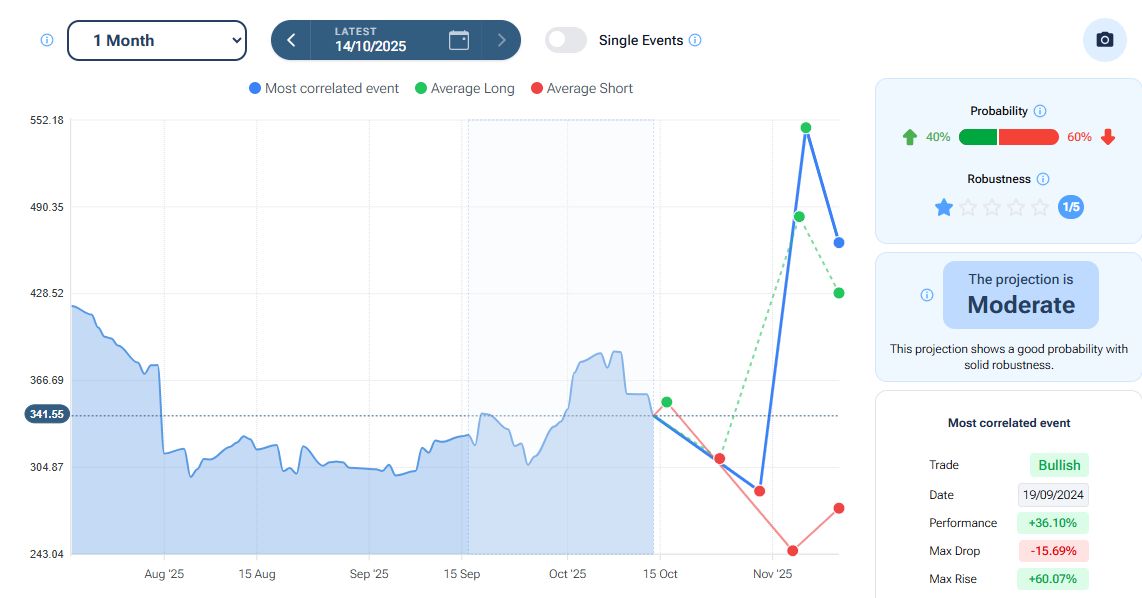Click the Probability info icon
This screenshot has height=598, width=1142.
(x=1040, y=111)
